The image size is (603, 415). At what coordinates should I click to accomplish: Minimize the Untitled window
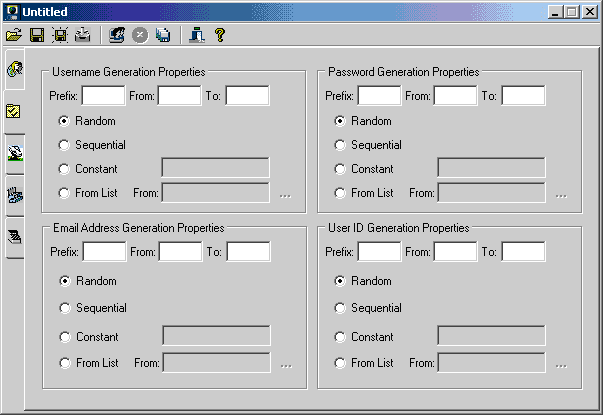click(555, 12)
